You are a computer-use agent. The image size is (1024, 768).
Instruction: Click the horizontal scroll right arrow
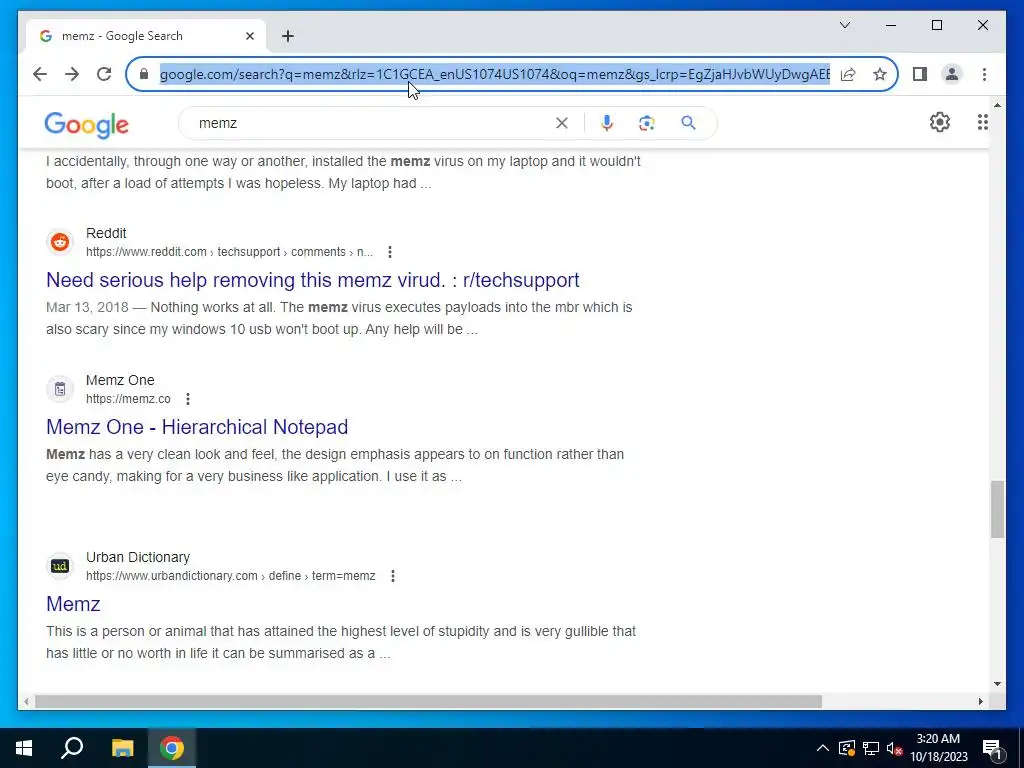tap(980, 701)
